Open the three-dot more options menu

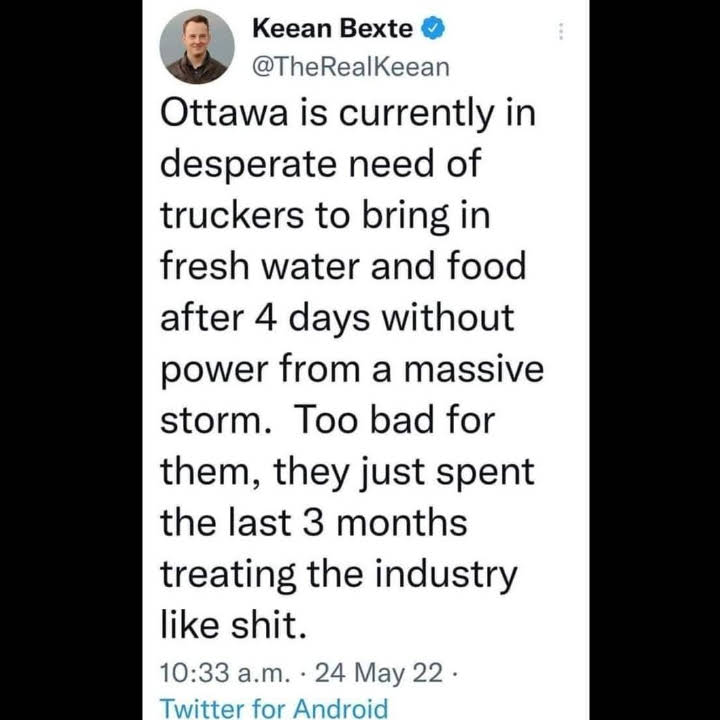560,32
